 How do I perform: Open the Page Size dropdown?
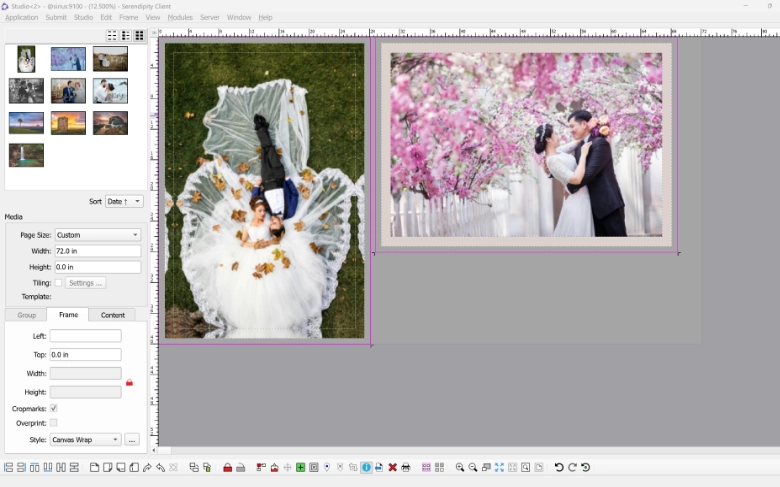tap(97, 235)
